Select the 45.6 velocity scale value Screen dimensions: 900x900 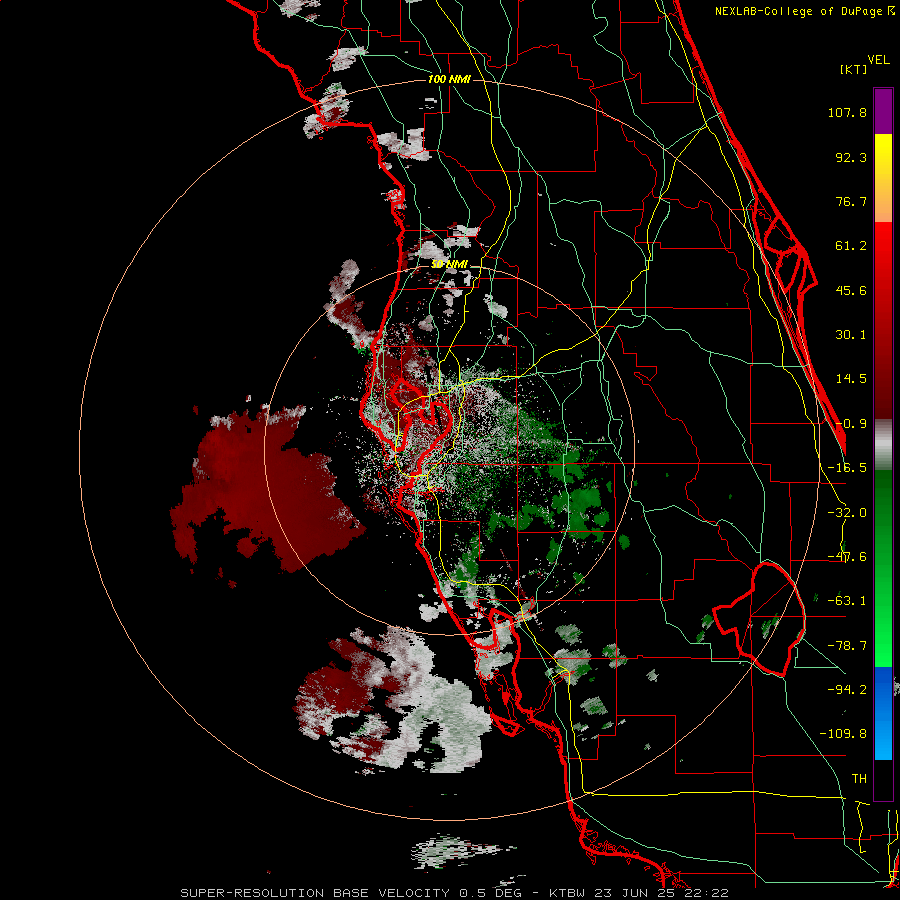click(x=851, y=290)
